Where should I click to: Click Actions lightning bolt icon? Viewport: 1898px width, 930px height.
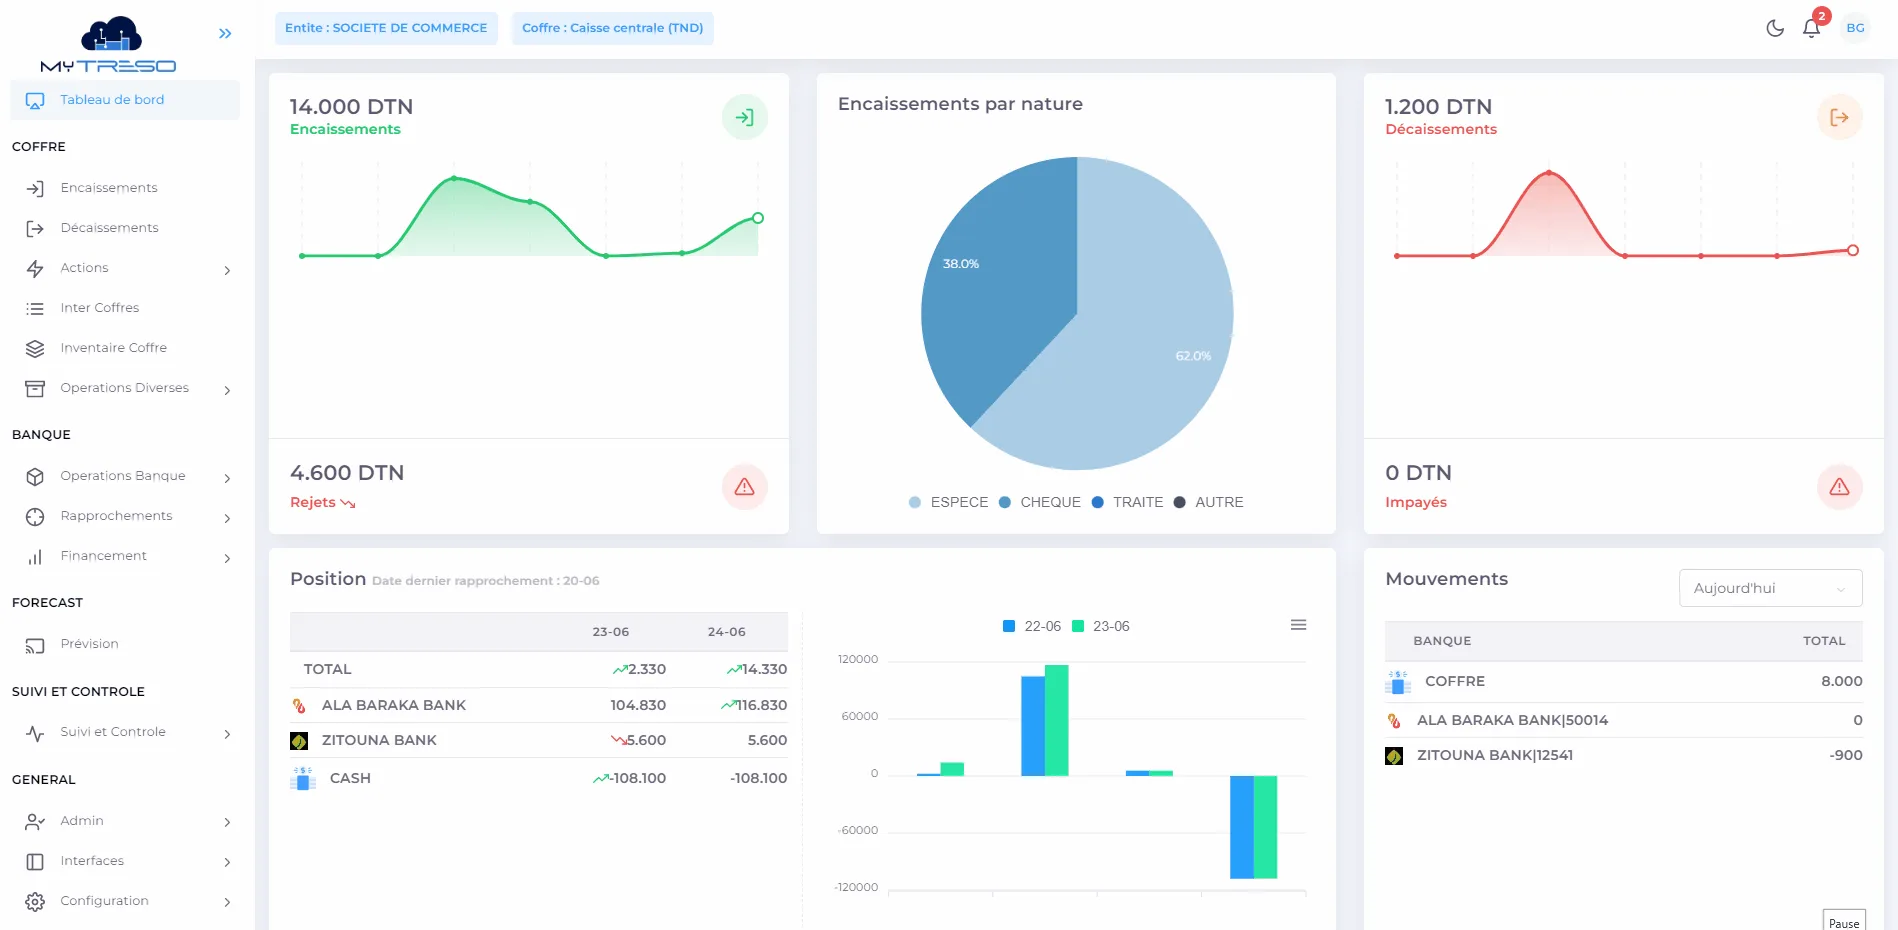(35, 269)
